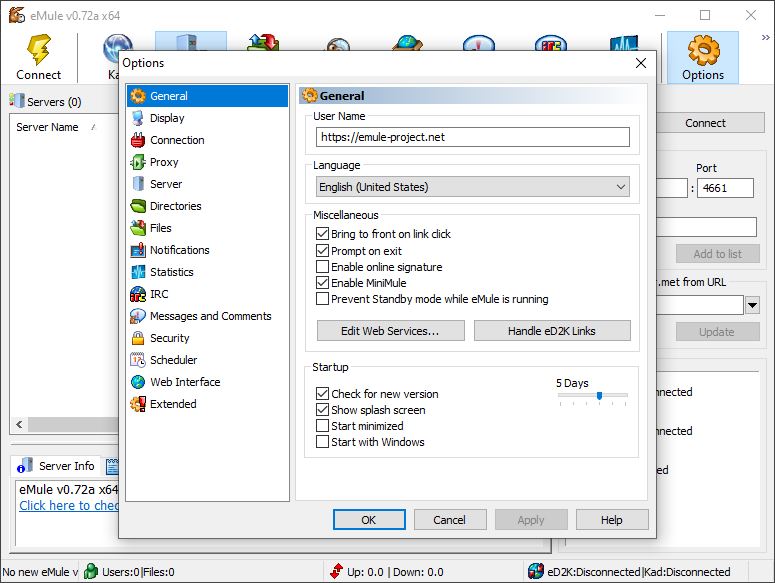Click server list scroll left arrow
Image resolution: width=775 pixels, height=583 pixels.
click(x=19, y=424)
